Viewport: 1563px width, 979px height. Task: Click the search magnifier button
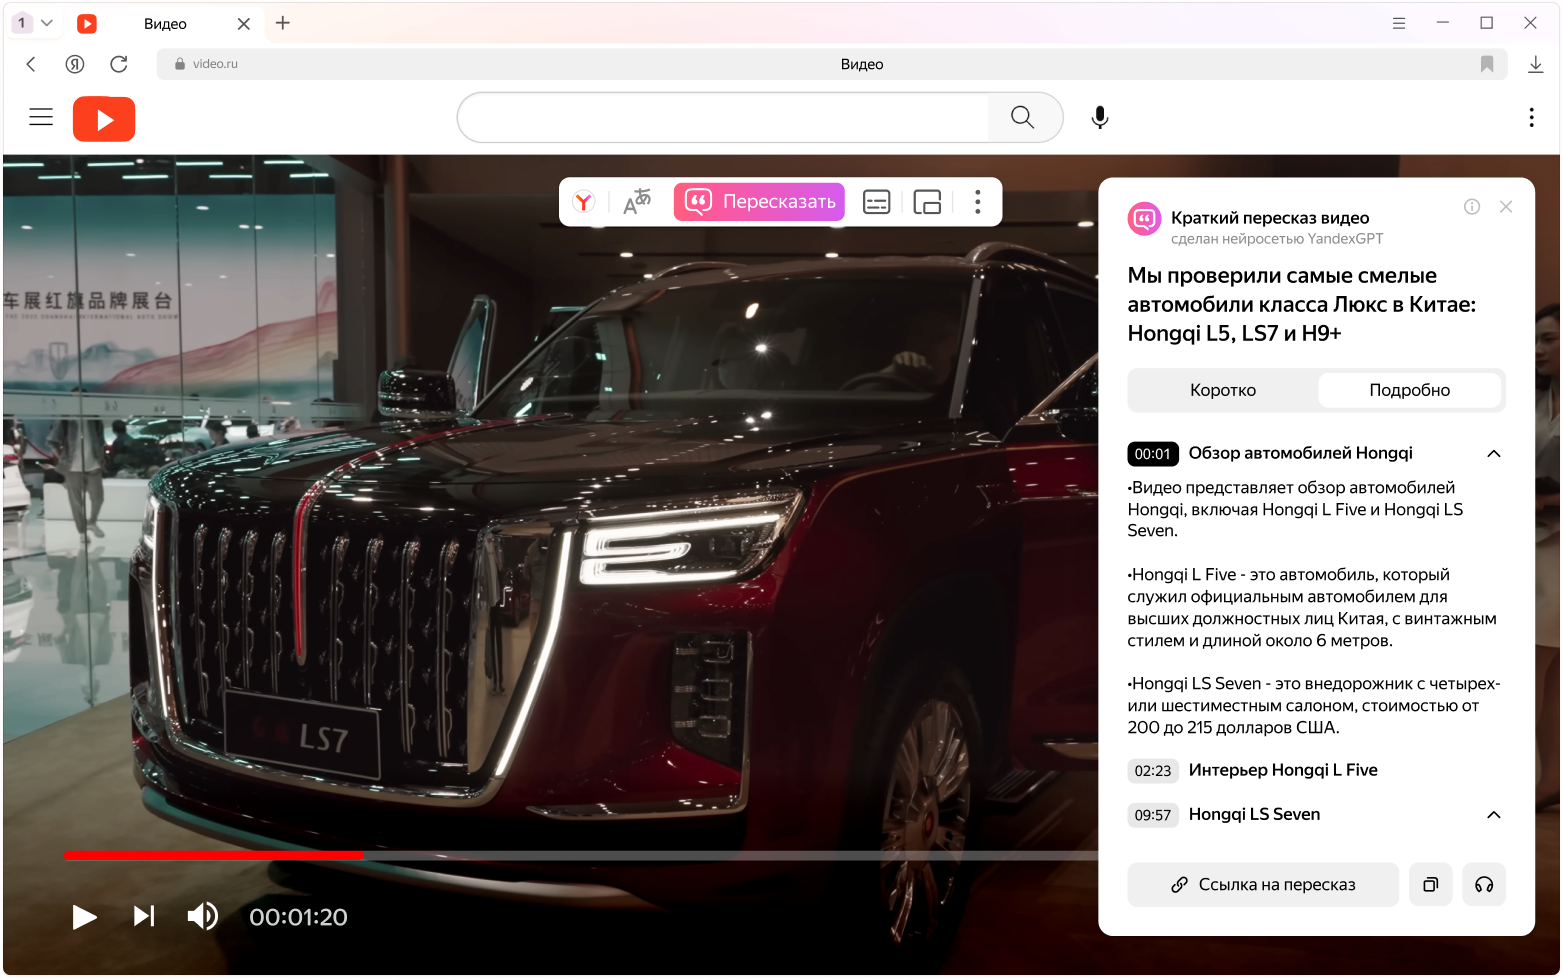click(x=1022, y=117)
